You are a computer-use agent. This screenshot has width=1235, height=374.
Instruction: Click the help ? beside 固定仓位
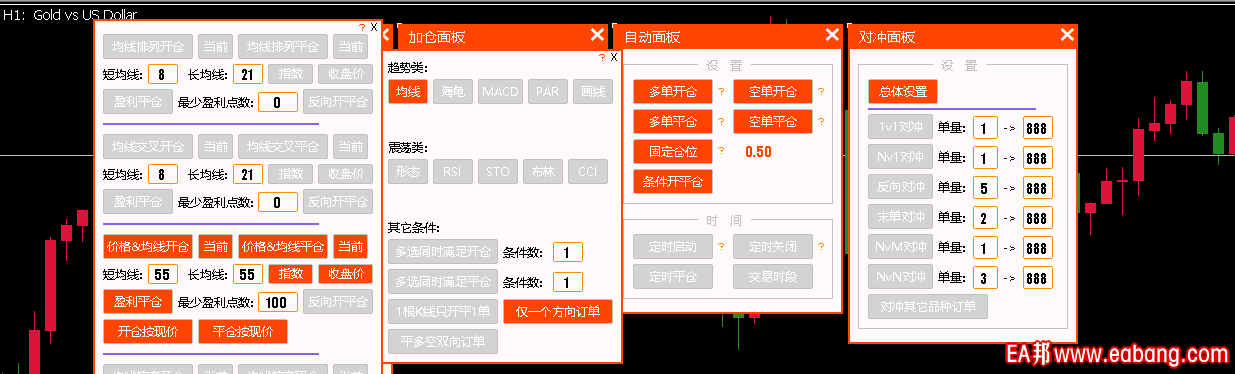click(720, 152)
